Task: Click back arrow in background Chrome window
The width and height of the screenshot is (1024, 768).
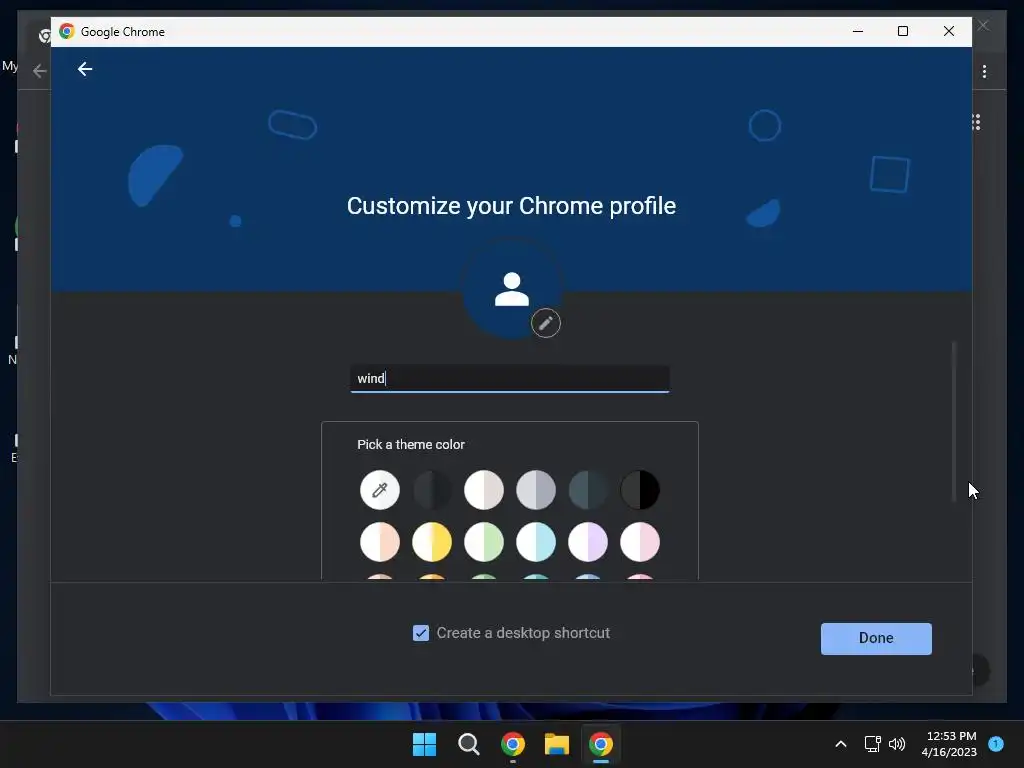Action: click(x=40, y=71)
